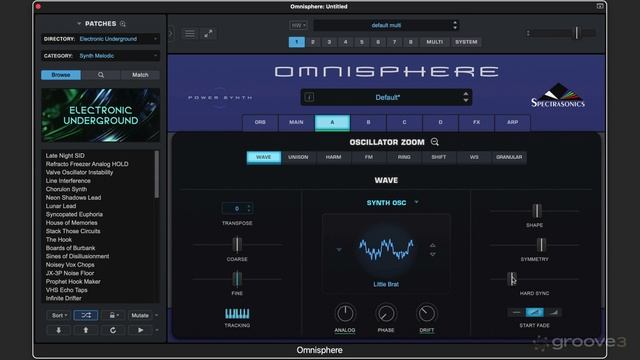Click the patch list scrollbar
This screenshot has height=360, width=640.
point(157,174)
